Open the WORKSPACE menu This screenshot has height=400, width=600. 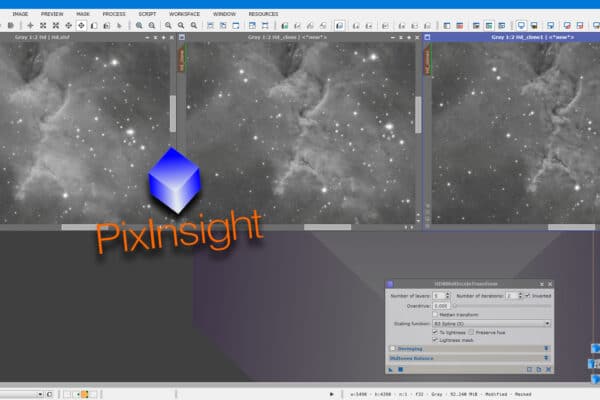184,14
